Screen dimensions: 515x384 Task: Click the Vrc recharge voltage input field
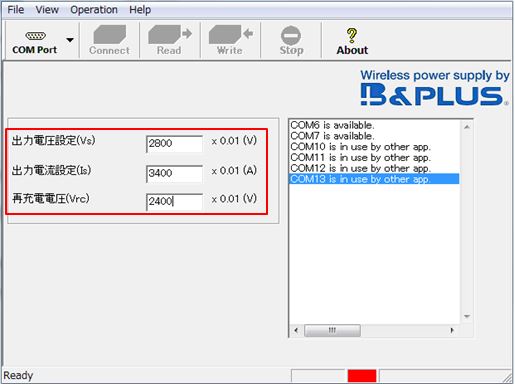(174, 202)
